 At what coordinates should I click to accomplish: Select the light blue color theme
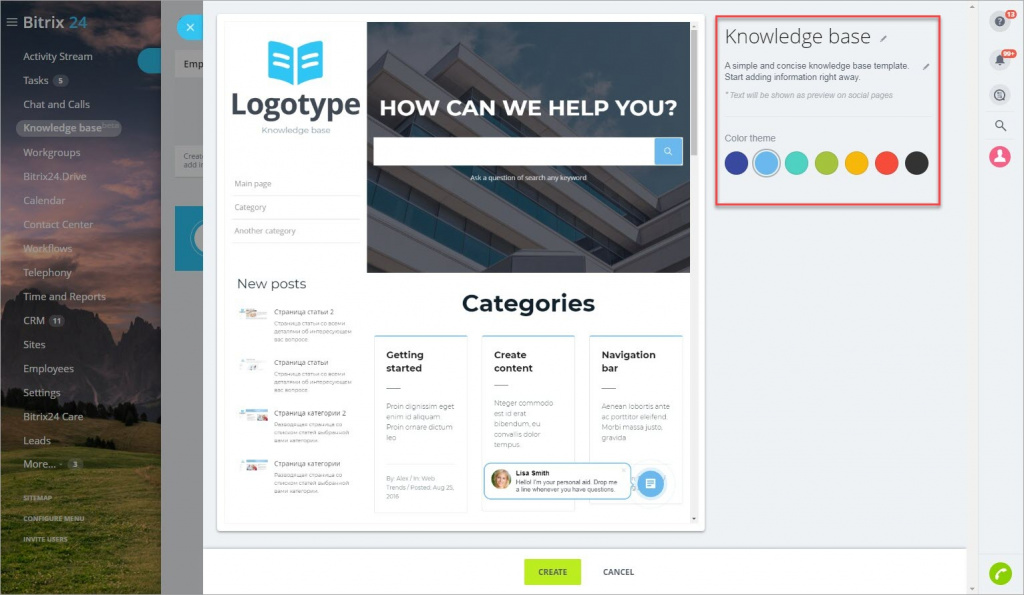[766, 163]
